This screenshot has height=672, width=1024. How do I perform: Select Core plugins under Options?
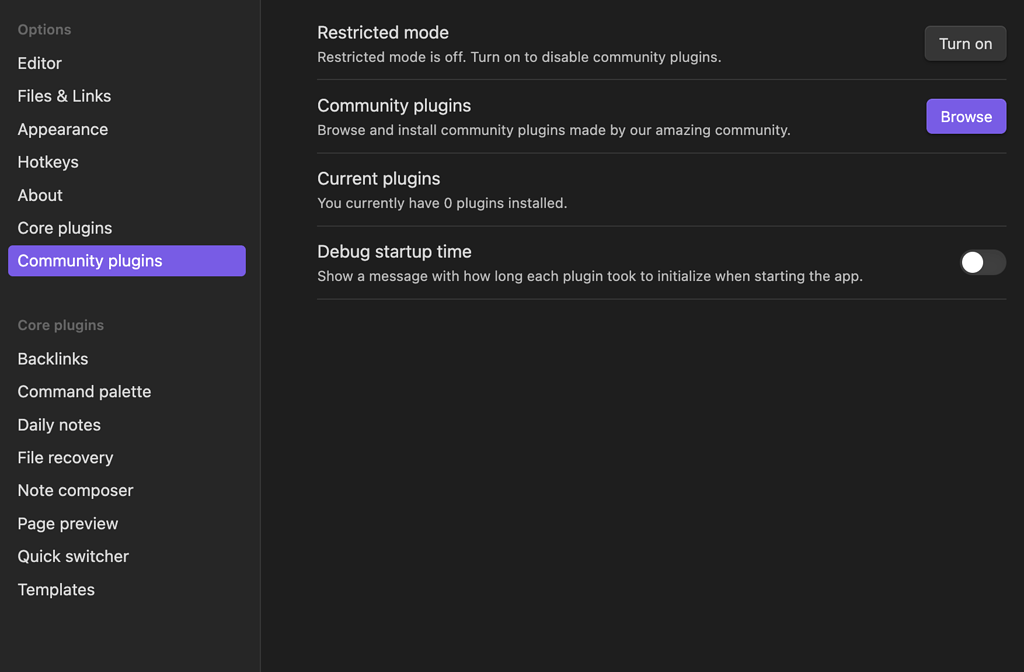(127, 228)
